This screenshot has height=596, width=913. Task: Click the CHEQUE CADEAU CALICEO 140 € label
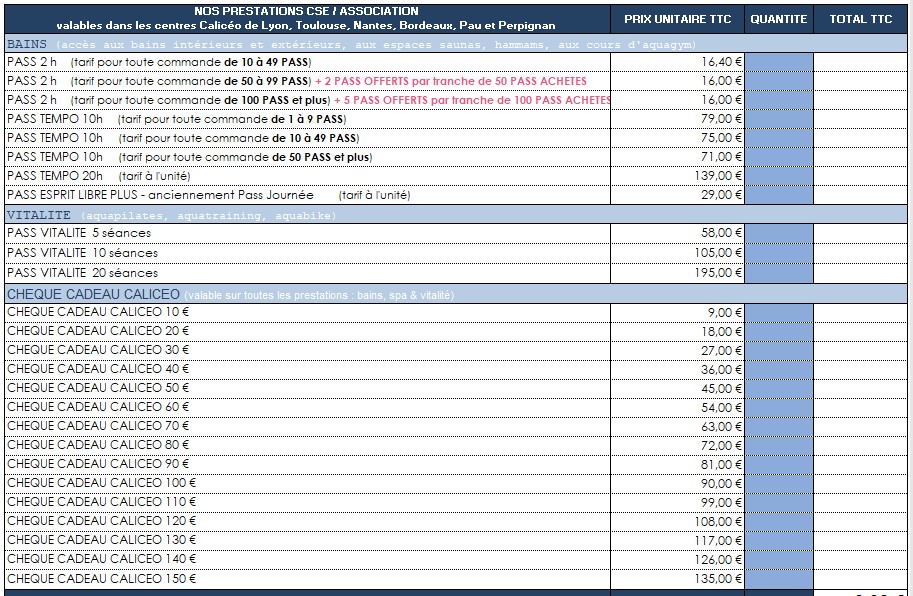click(101, 559)
